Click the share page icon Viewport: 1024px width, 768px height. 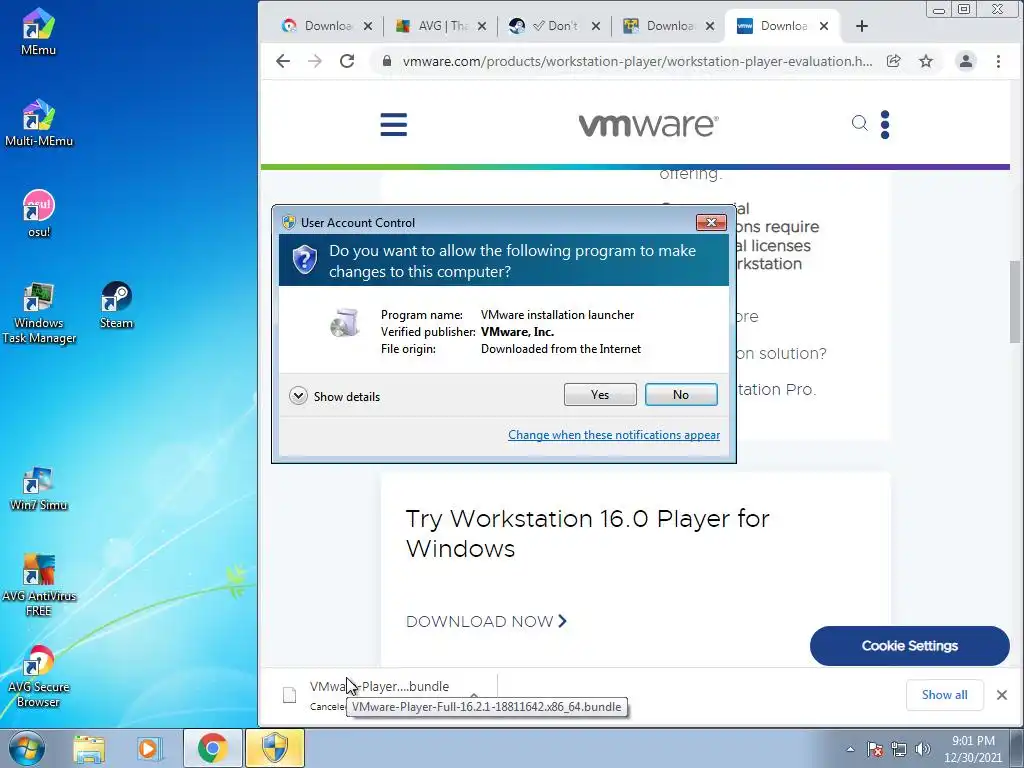coord(893,61)
